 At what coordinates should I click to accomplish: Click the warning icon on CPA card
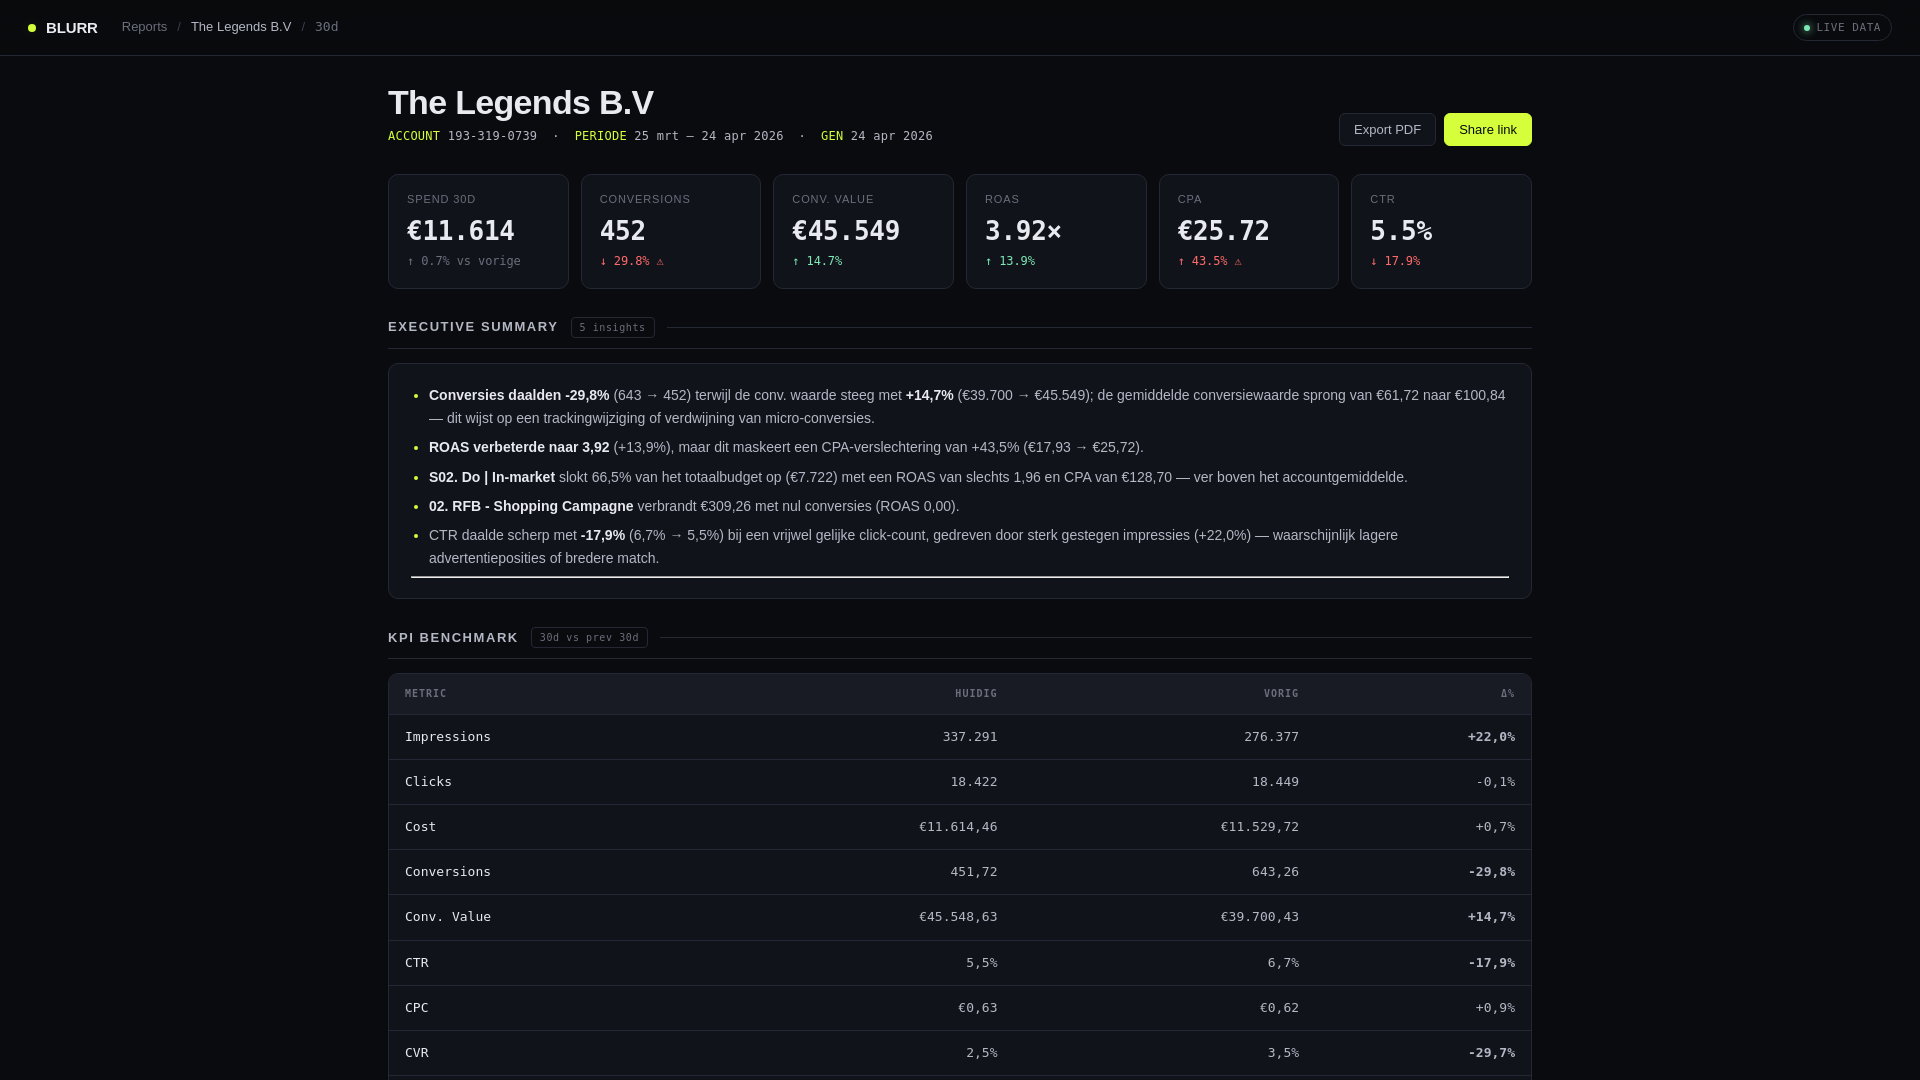[1238, 262]
